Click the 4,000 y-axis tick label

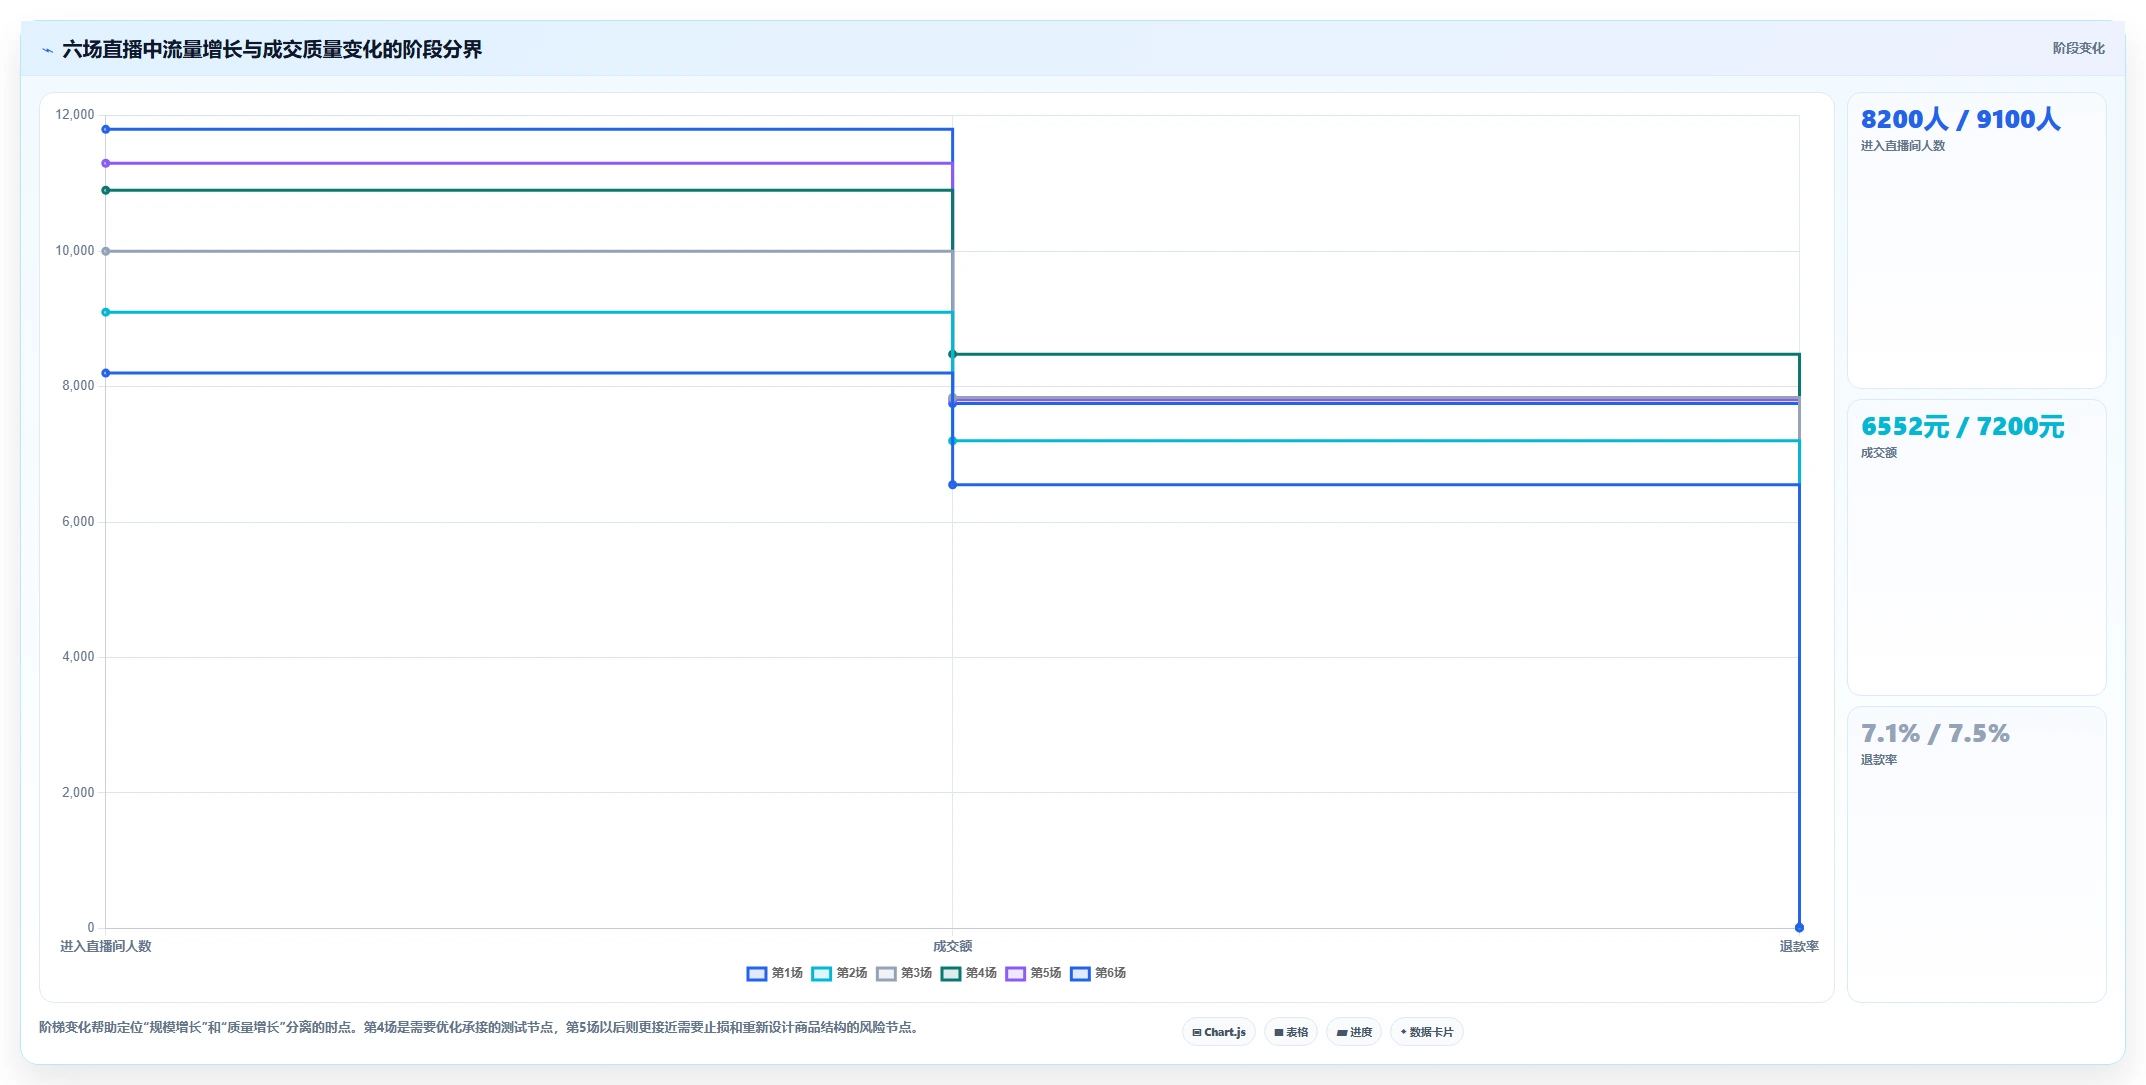[x=78, y=657]
